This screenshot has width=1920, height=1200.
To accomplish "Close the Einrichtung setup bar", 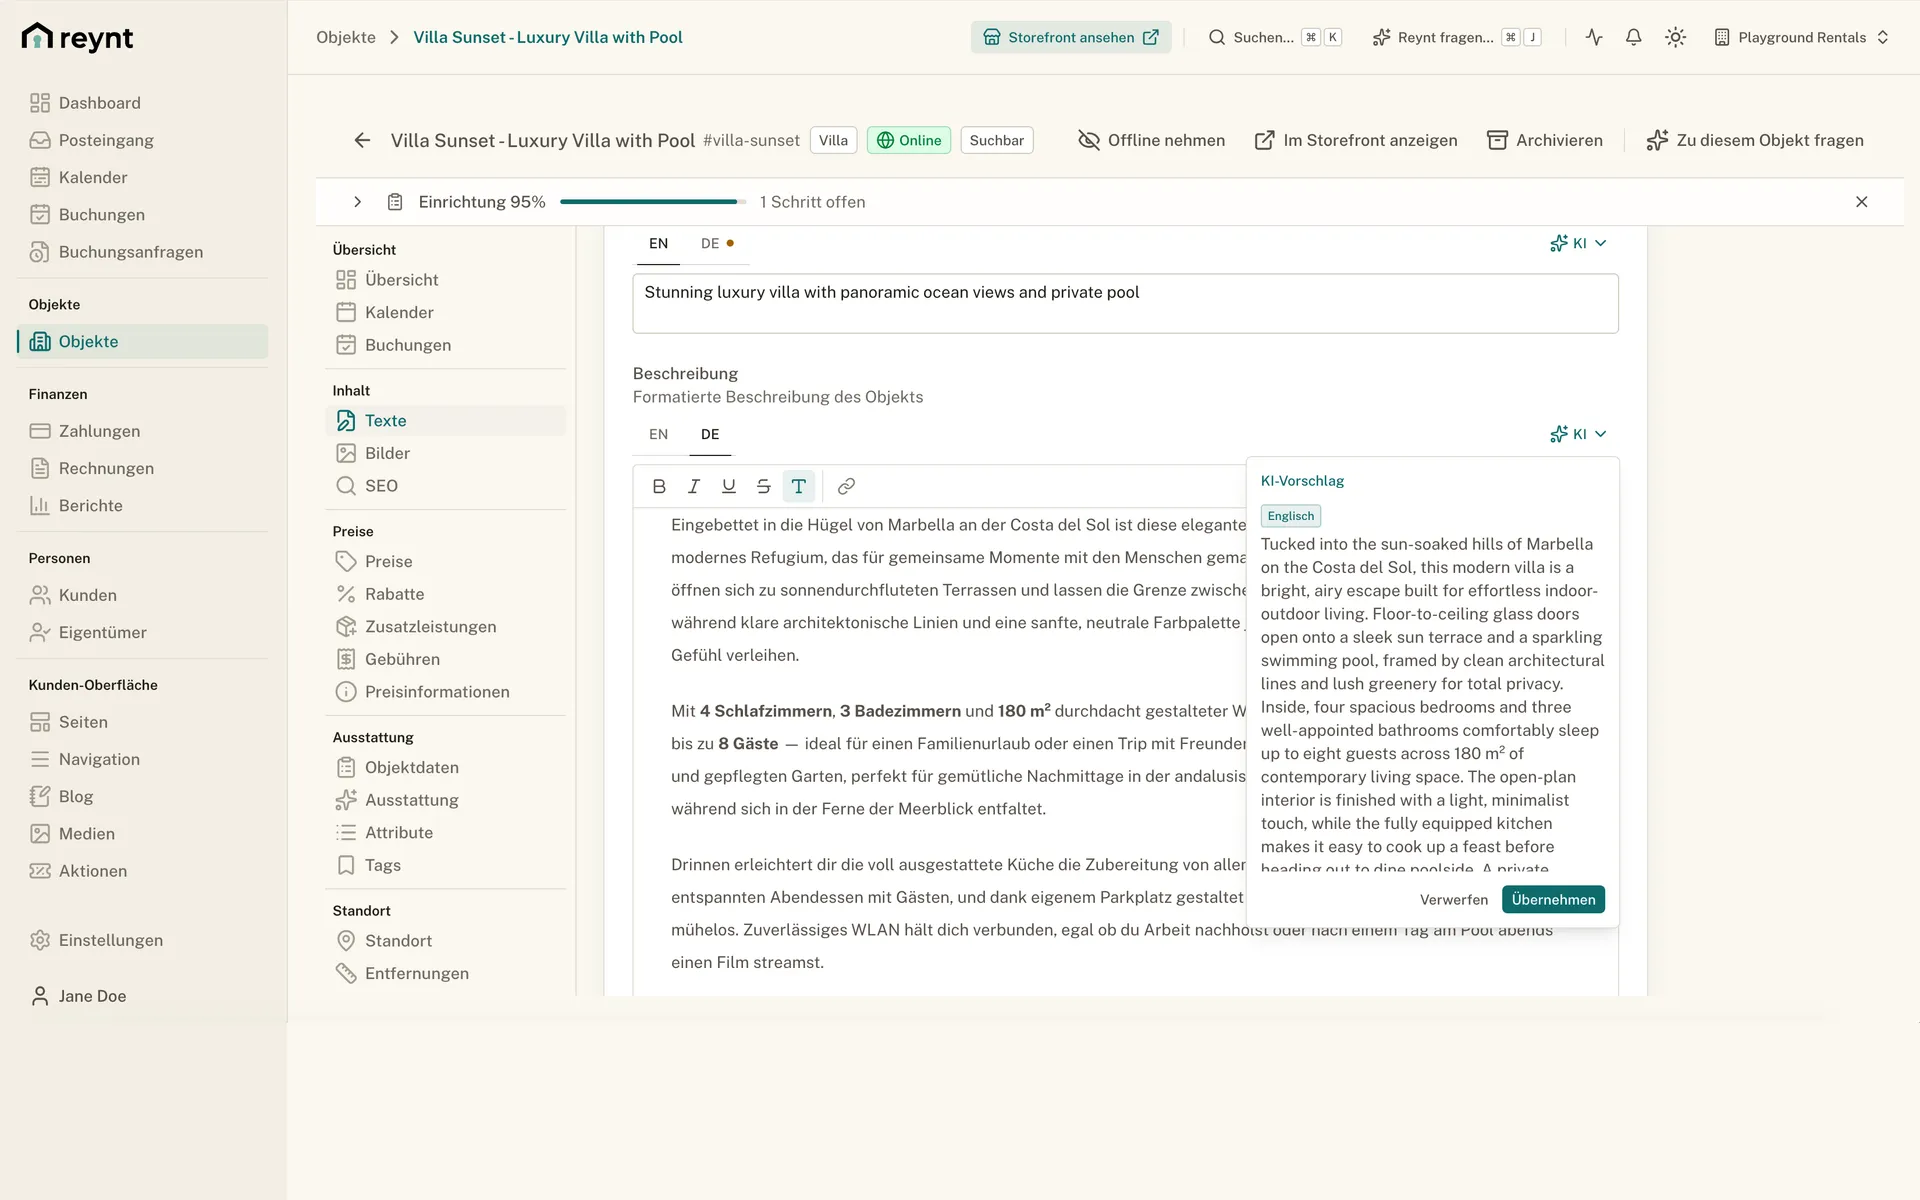I will (x=1861, y=202).
